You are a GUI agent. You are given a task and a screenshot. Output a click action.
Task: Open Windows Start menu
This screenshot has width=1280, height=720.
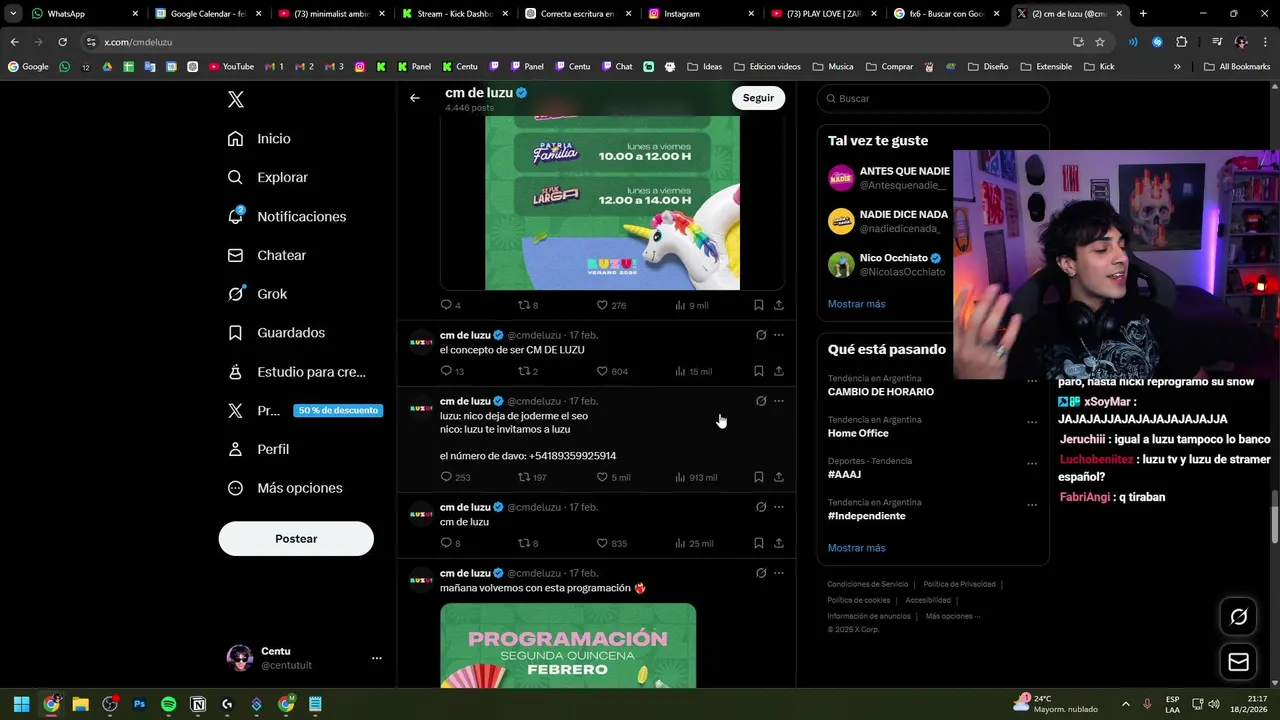21,704
